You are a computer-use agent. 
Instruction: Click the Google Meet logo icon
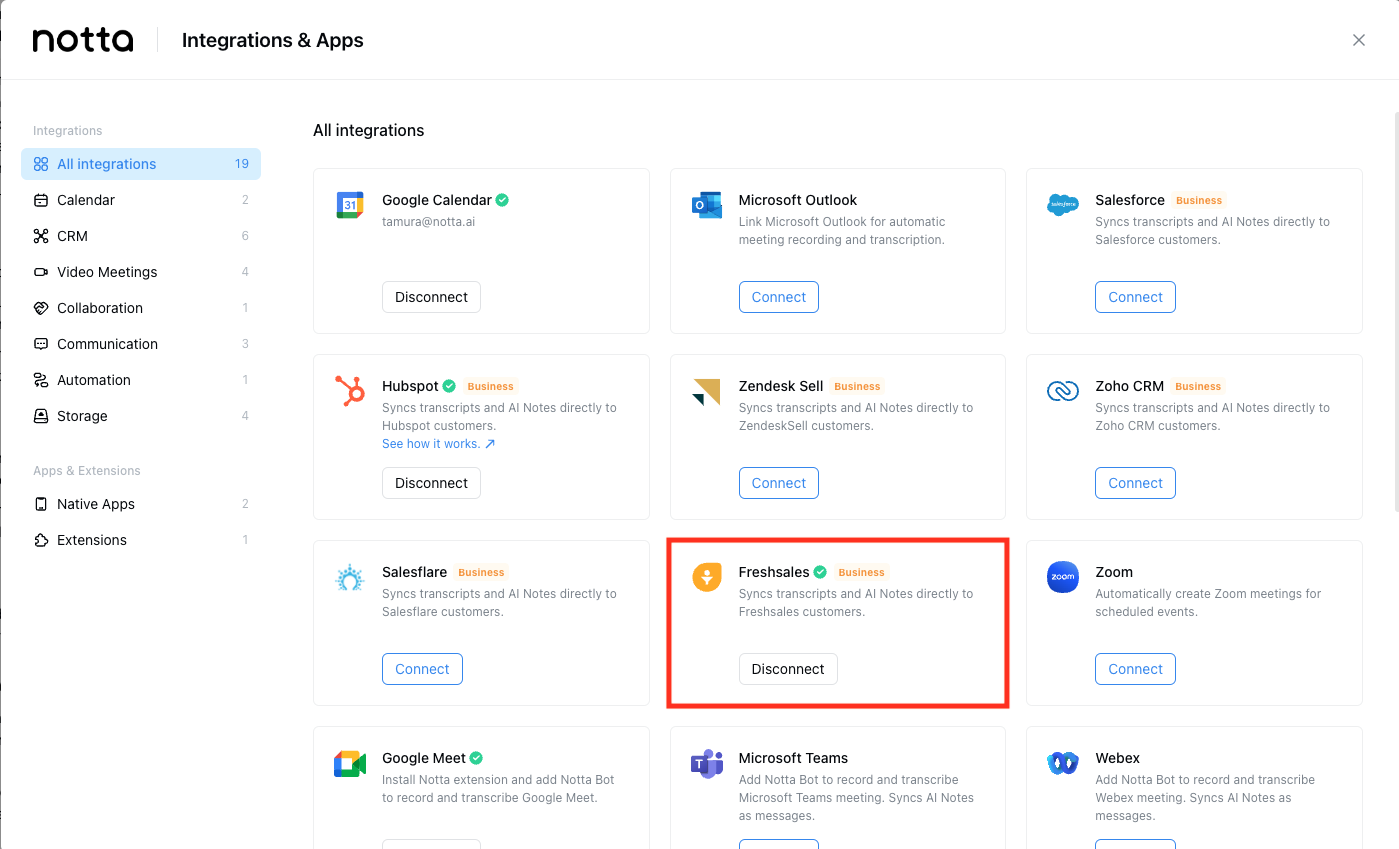350,764
